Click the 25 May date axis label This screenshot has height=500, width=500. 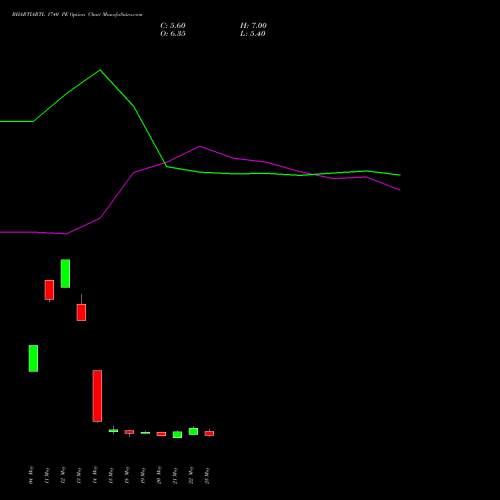[207, 475]
